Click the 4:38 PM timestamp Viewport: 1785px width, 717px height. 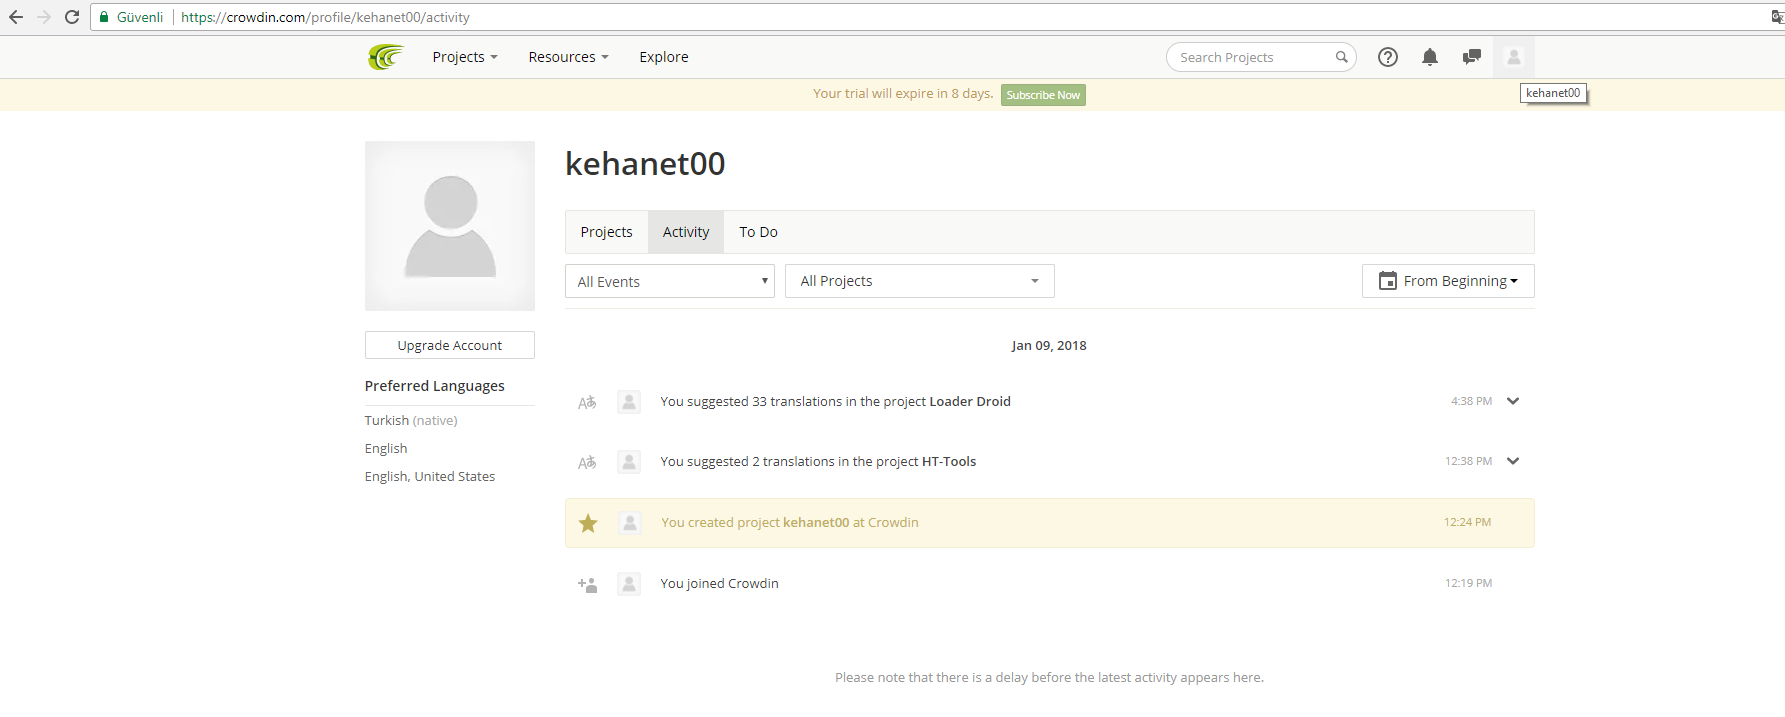tap(1471, 401)
